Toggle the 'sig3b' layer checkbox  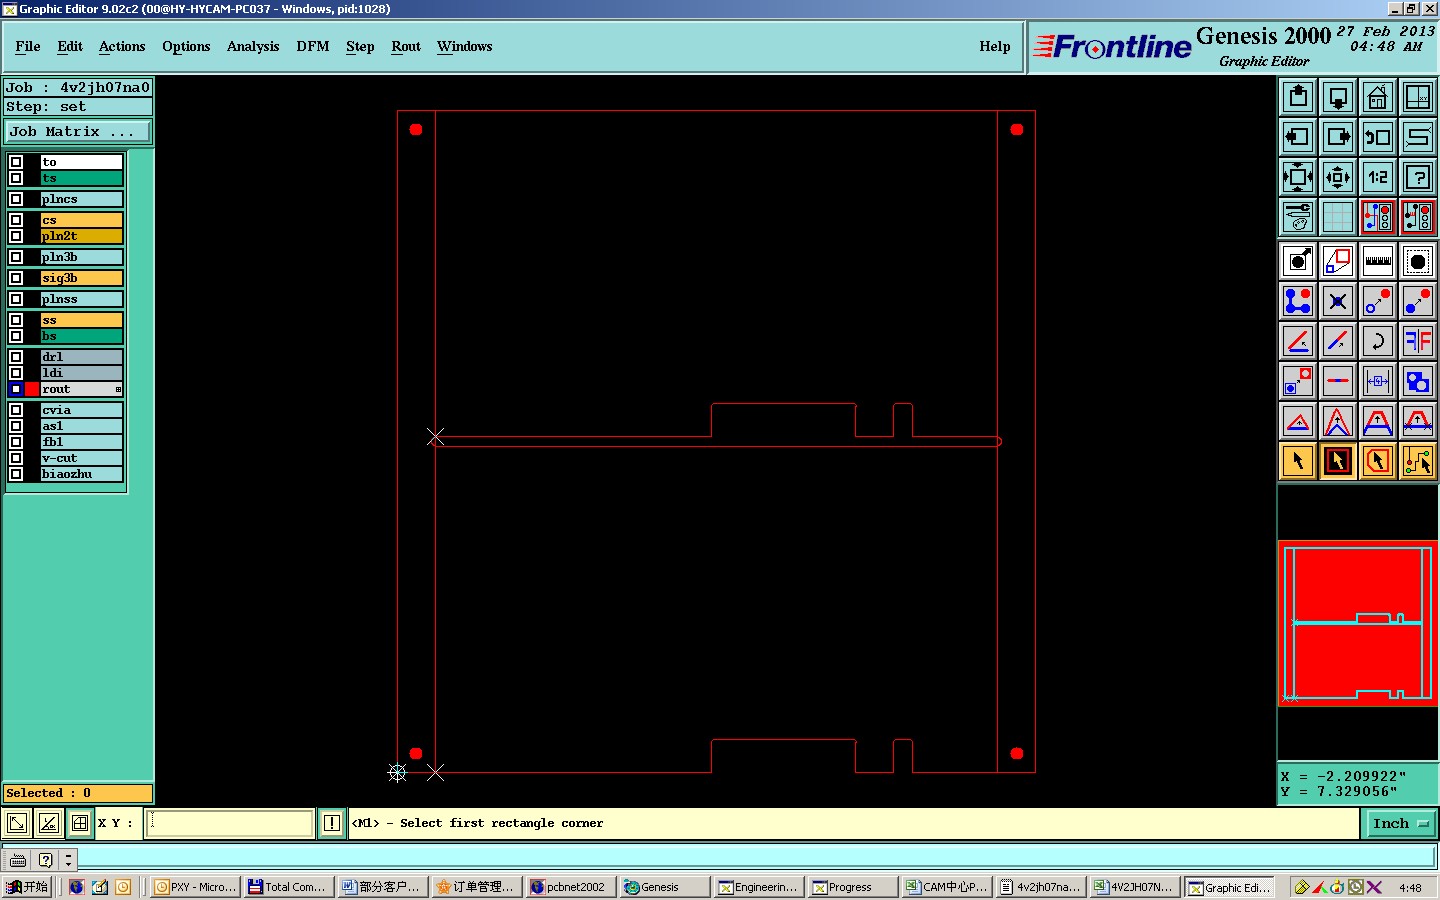[x=16, y=278]
